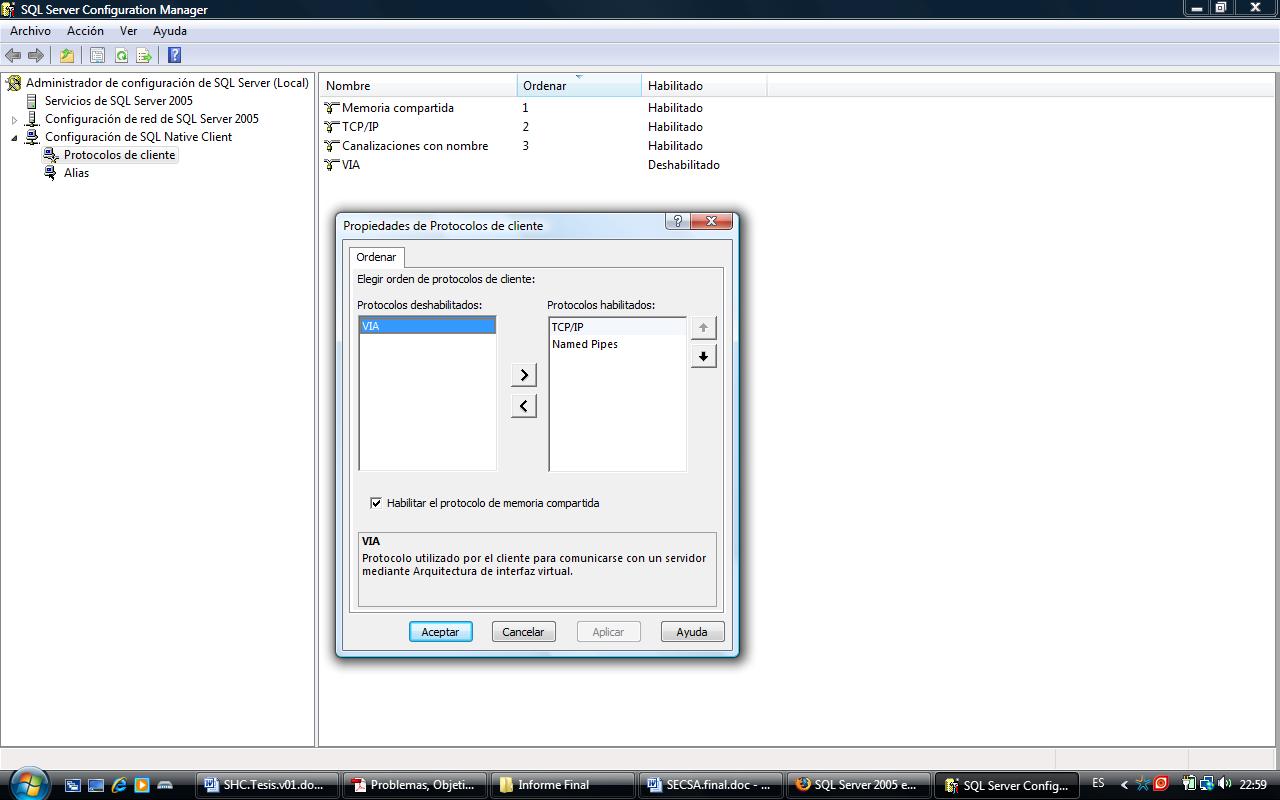This screenshot has height=800, width=1280.
Task: Click the 22:59 clock in taskbar
Action: point(1253,785)
